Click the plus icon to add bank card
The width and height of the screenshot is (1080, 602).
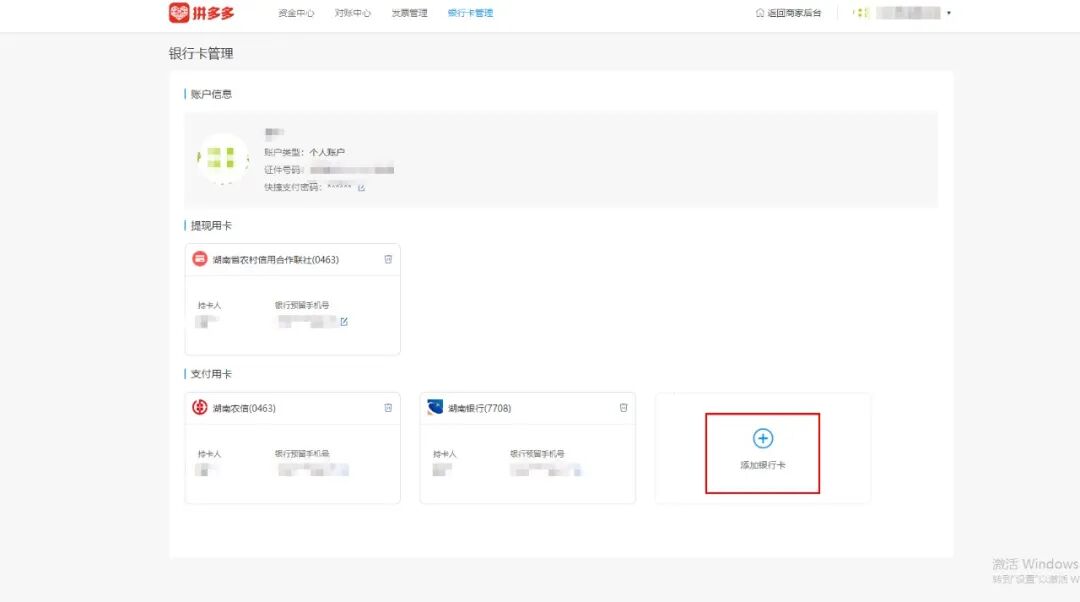coord(762,438)
